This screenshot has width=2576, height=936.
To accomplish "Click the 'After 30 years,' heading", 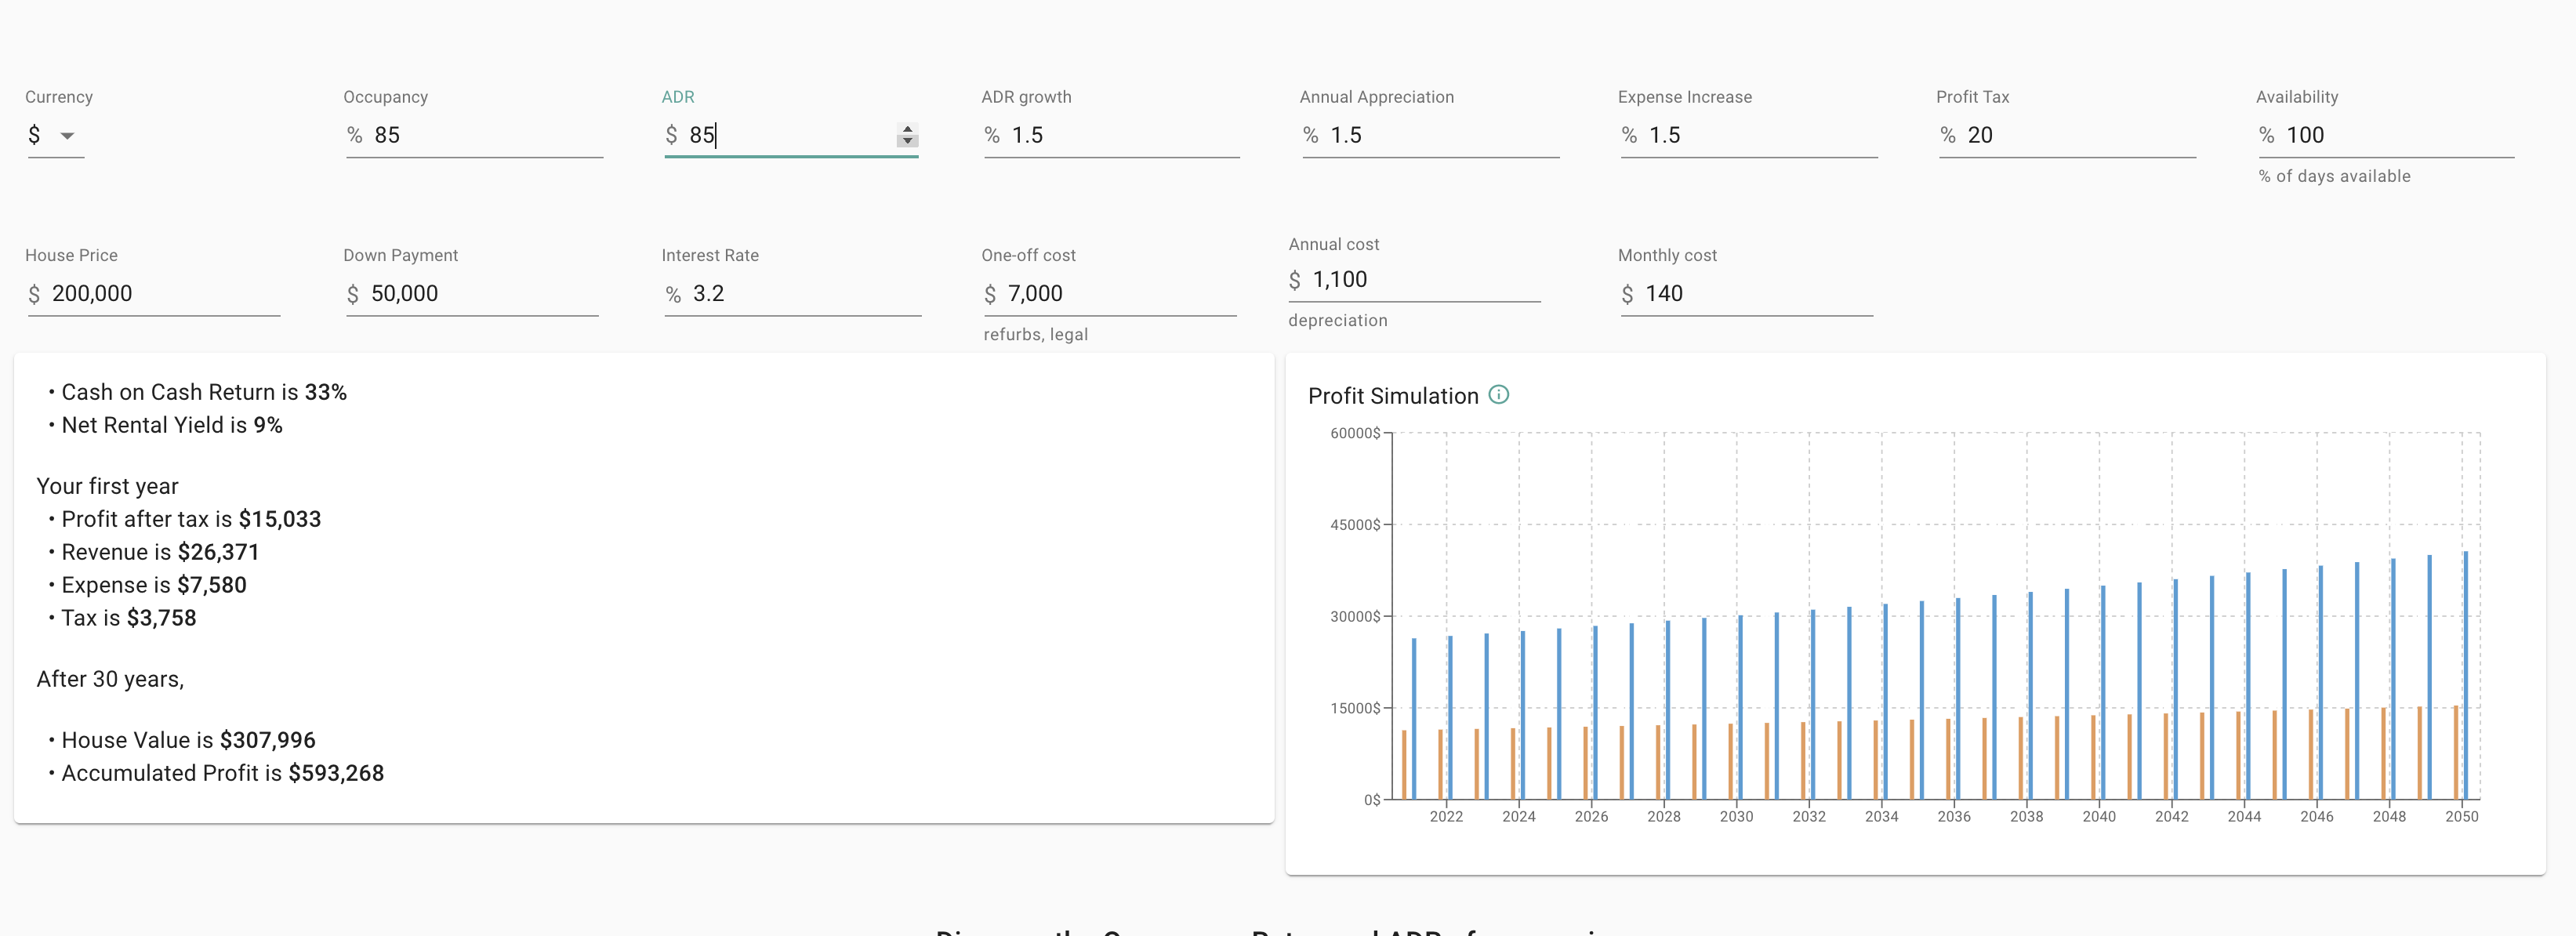I will coord(110,679).
